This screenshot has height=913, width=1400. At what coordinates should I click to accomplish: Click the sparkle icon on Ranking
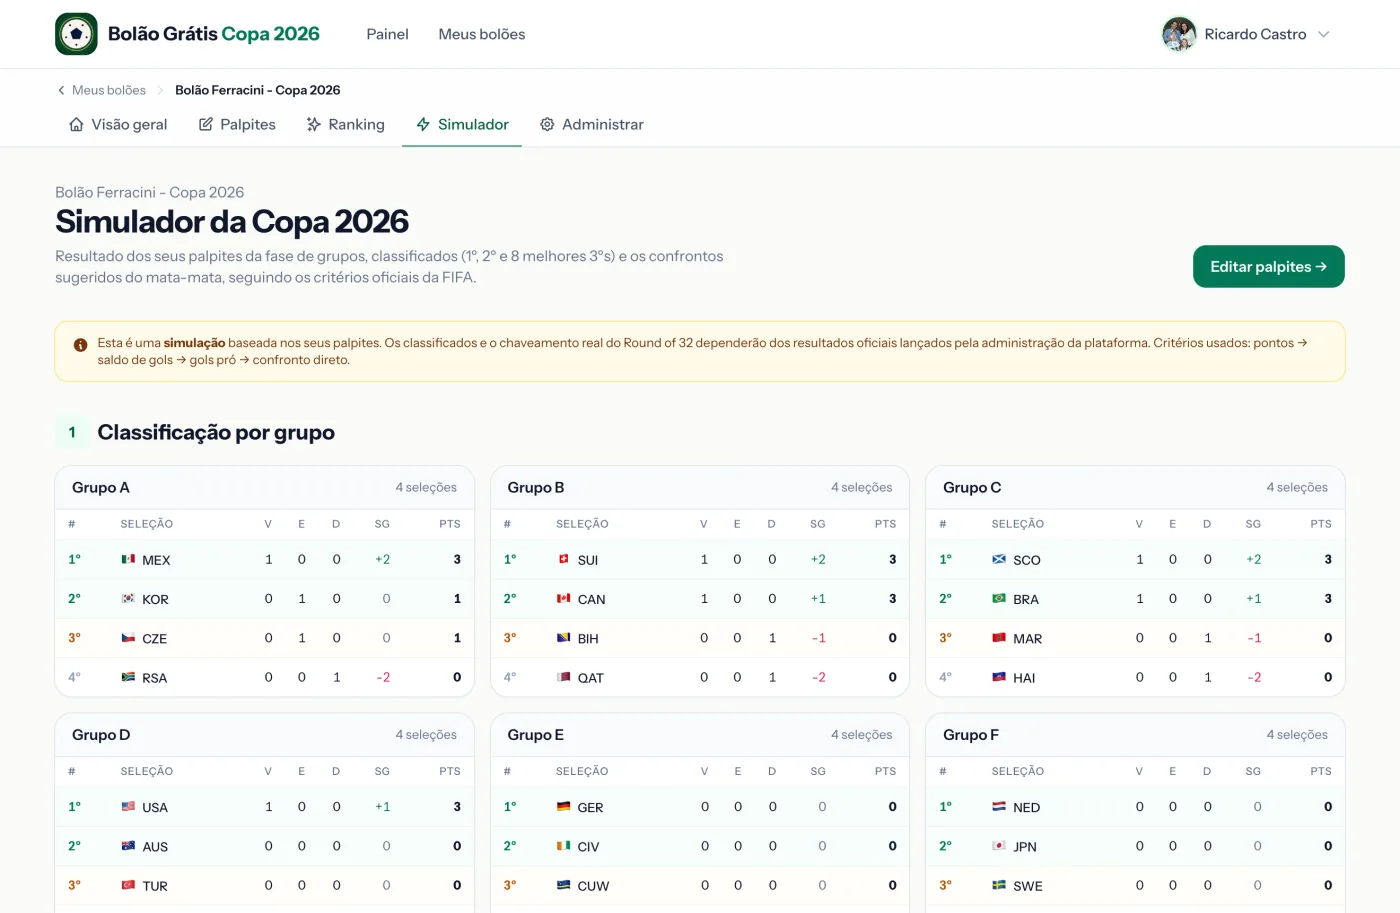[x=314, y=124]
